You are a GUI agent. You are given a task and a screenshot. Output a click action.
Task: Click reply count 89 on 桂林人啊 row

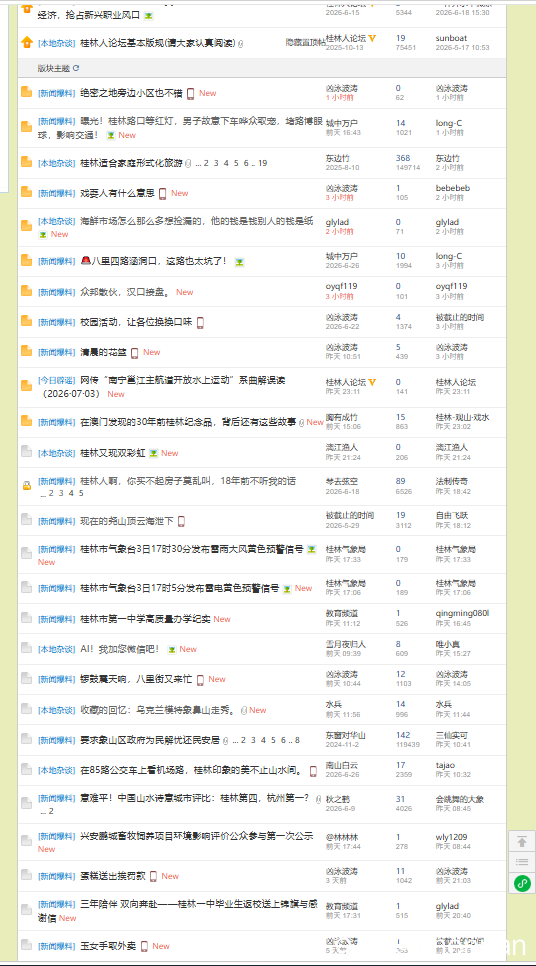400,481
